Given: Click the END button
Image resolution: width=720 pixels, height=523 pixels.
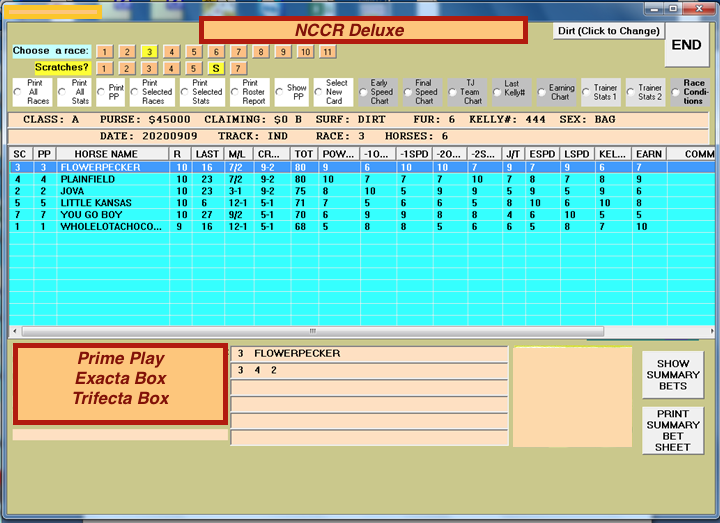Looking at the screenshot, I should tap(686, 45).
